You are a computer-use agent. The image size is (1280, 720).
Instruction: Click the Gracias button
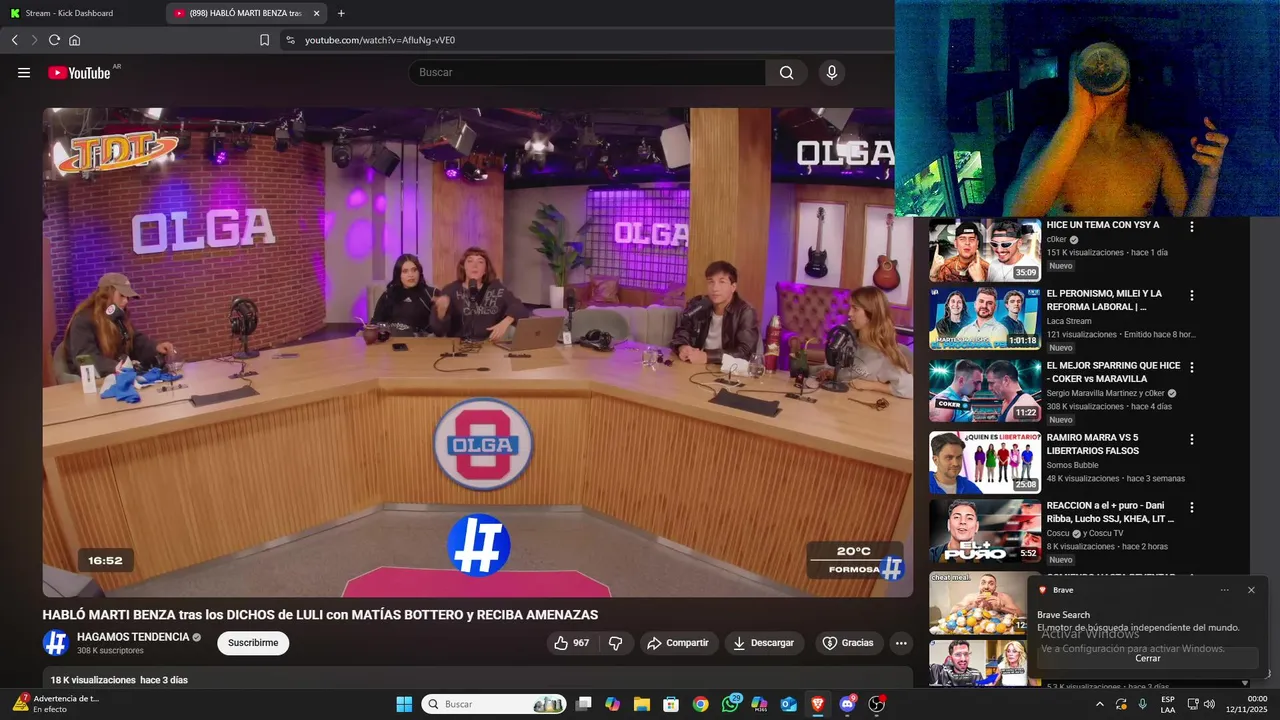point(849,643)
